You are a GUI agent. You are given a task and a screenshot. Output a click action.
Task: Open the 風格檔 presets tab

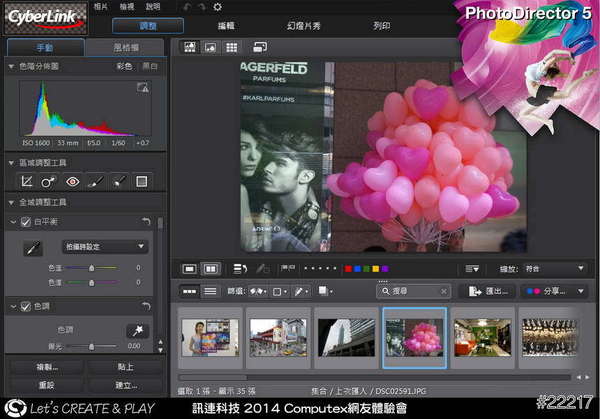(x=124, y=48)
